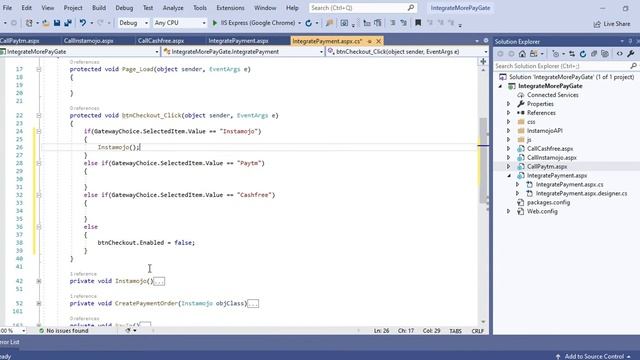Viewport: 640px width, 360px height.
Task: Select Web.config in Solution Explorer
Action: click(x=542, y=211)
